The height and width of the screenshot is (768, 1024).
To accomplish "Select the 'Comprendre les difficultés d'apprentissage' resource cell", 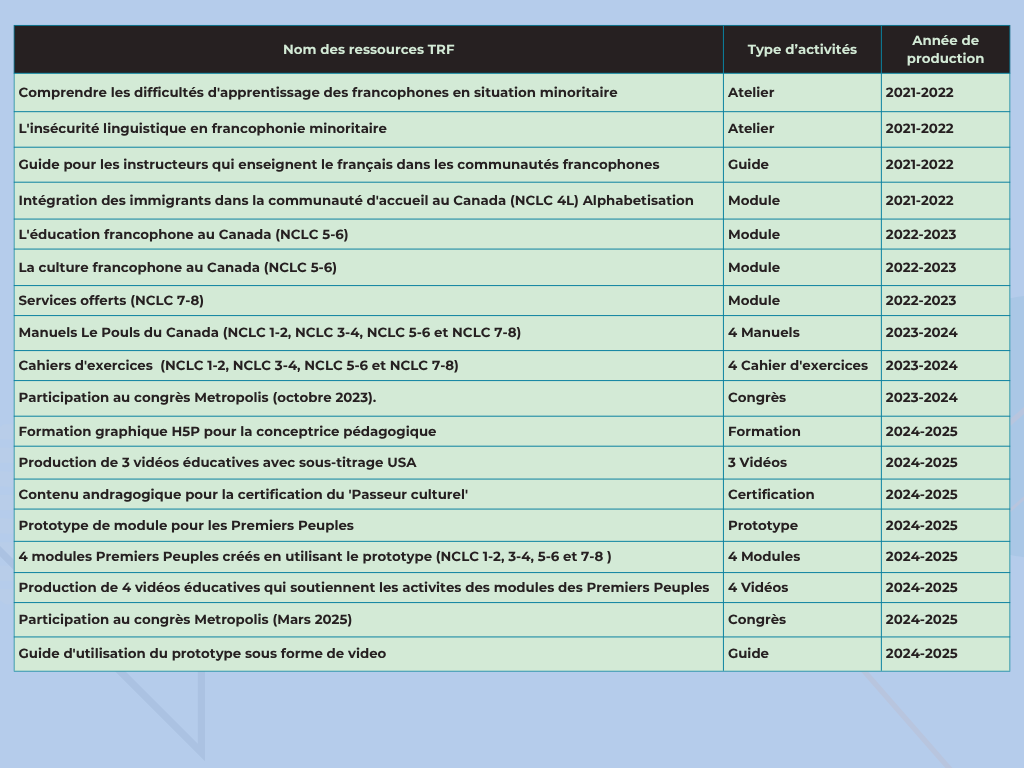I will pos(318,92).
